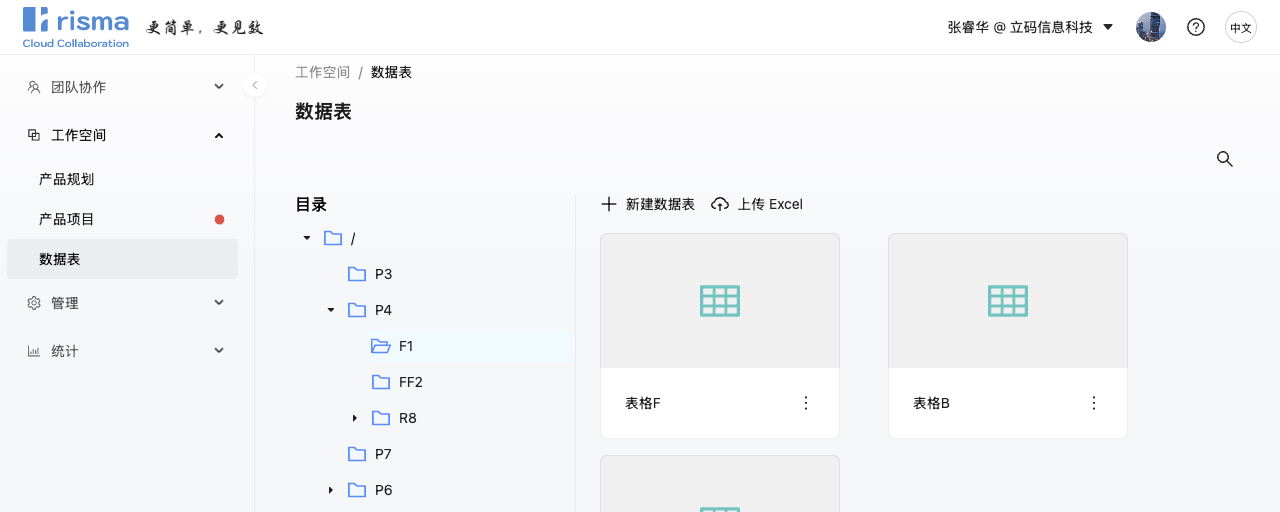Expand the P6 folder triangle
1280x512 pixels.
pos(331,490)
